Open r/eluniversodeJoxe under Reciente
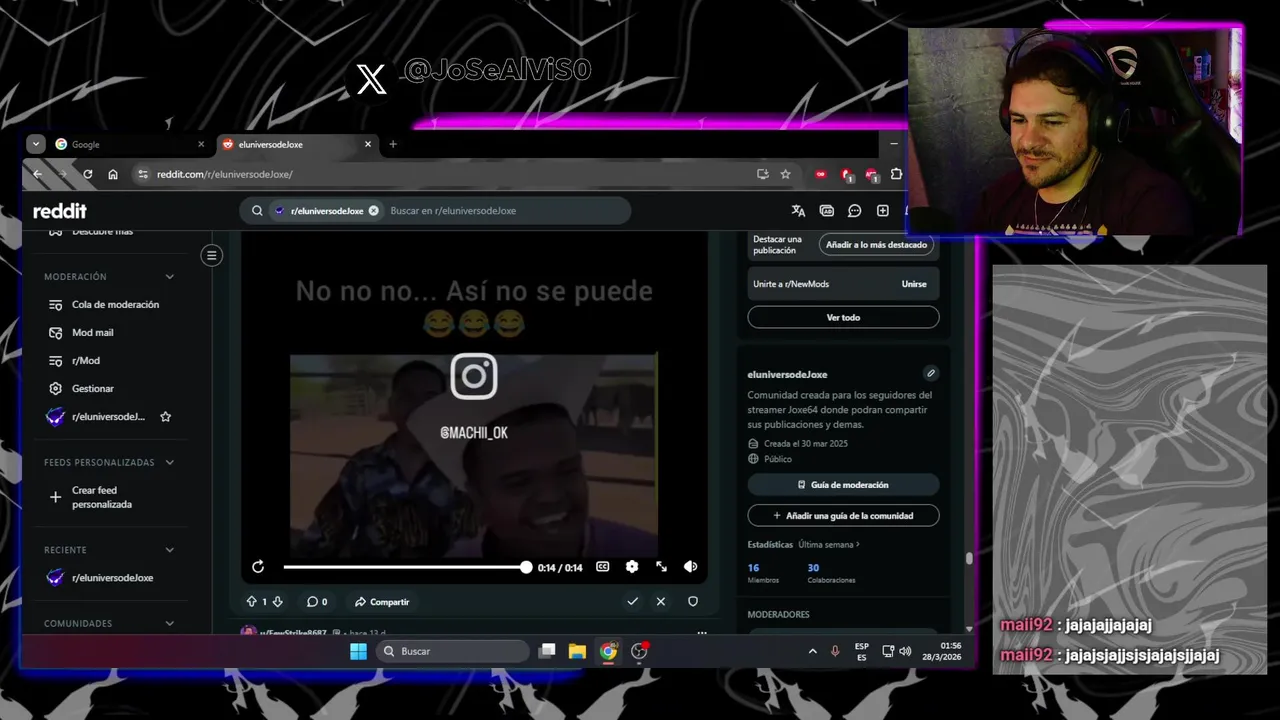The width and height of the screenshot is (1280, 720). pos(112,578)
